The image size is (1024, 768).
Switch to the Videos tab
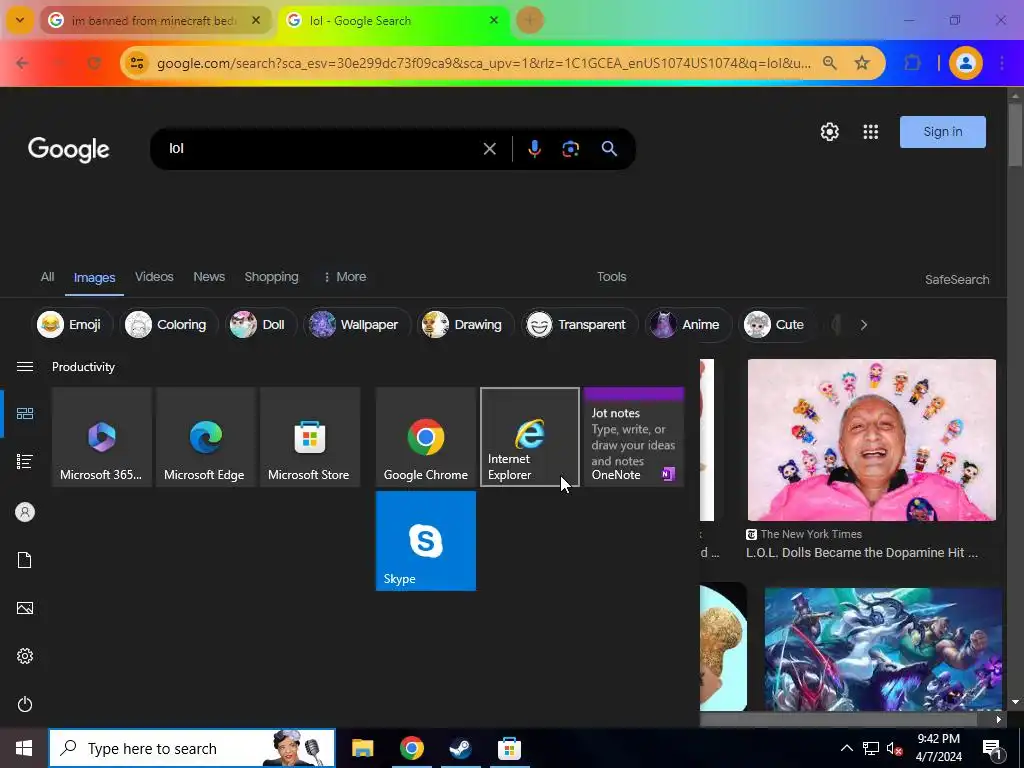pos(154,277)
